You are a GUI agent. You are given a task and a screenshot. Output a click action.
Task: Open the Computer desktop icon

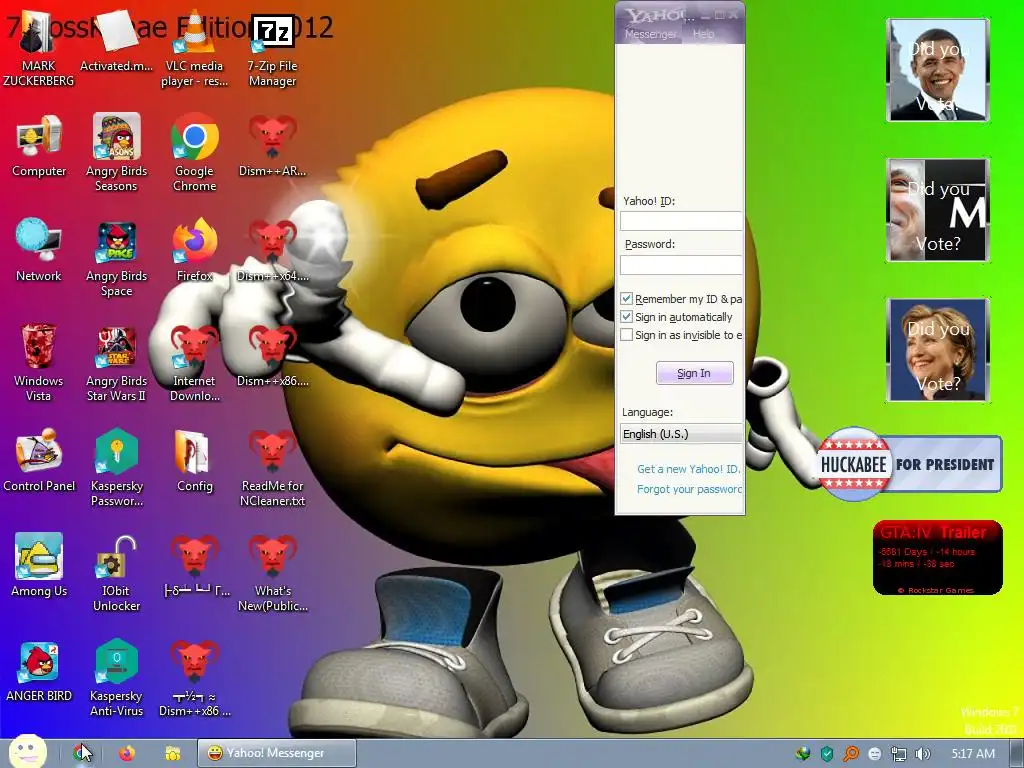coord(39,147)
